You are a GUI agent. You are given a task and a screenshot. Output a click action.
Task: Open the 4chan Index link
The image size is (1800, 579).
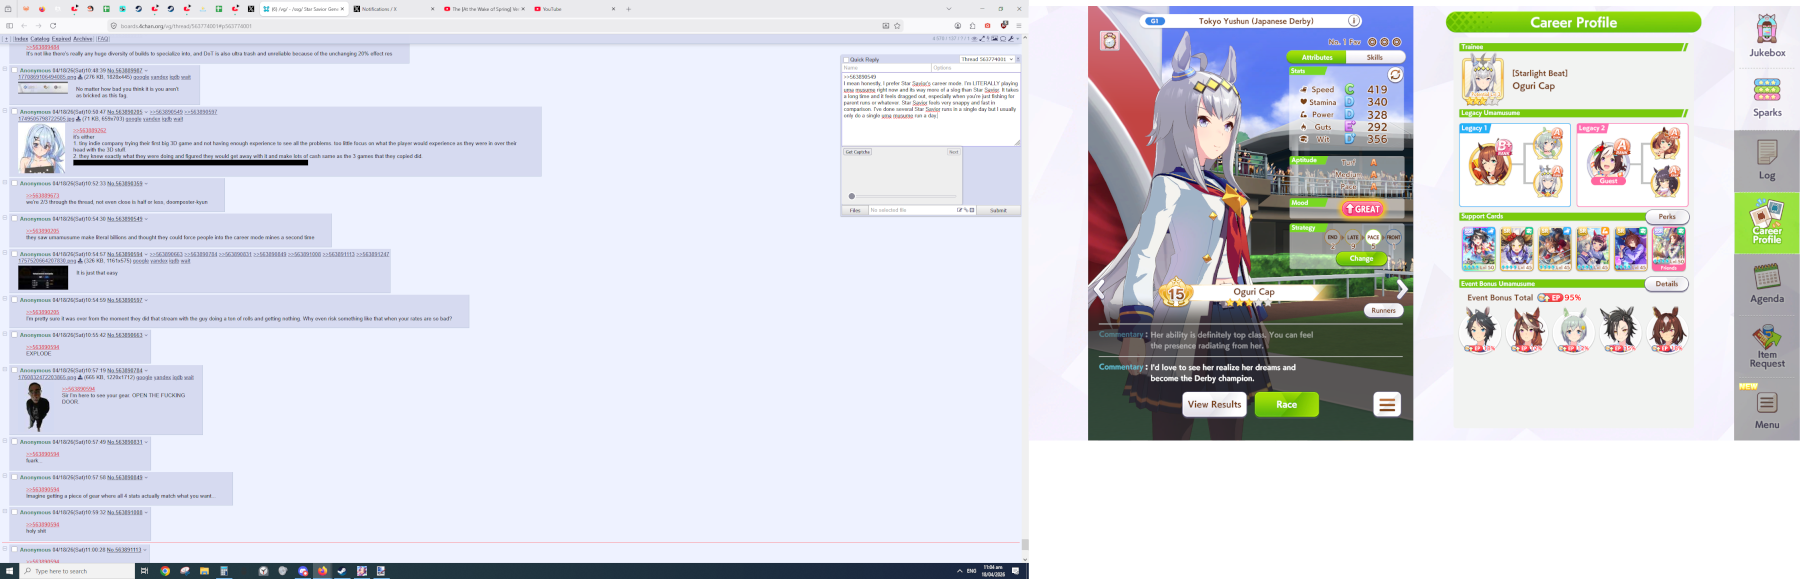(21, 39)
